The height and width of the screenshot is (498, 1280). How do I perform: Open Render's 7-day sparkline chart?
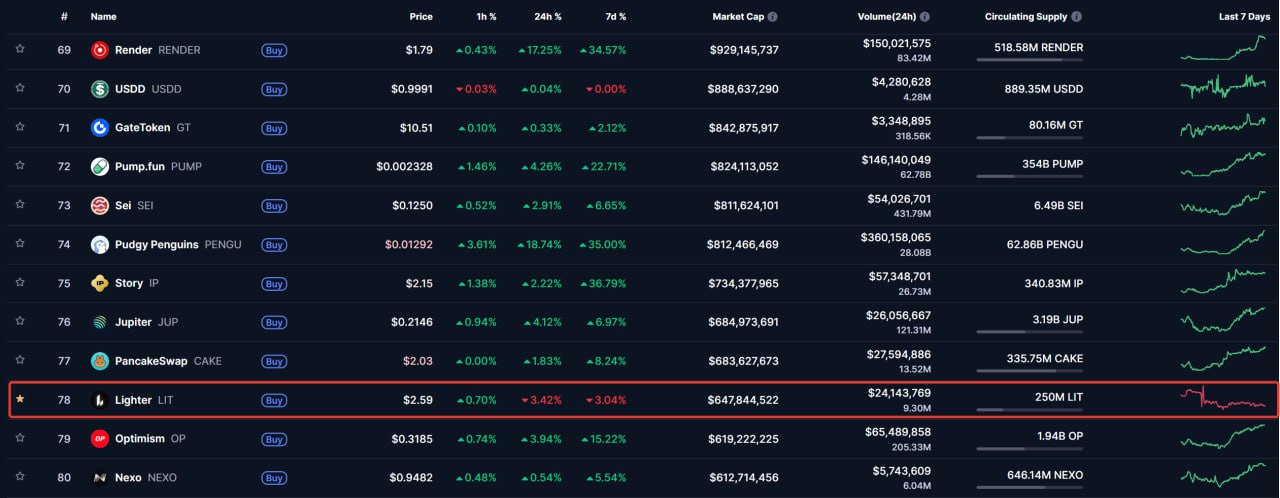1222,49
